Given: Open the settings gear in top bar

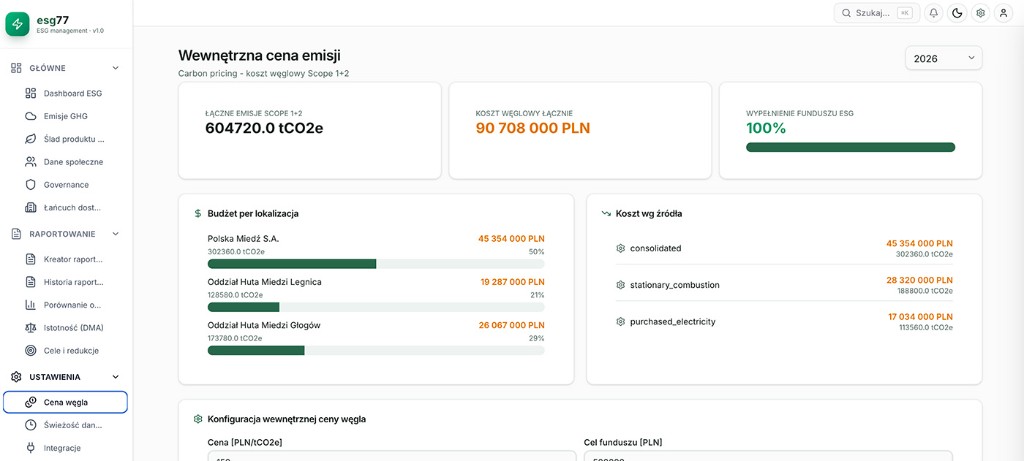Looking at the screenshot, I should coord(980,13).
